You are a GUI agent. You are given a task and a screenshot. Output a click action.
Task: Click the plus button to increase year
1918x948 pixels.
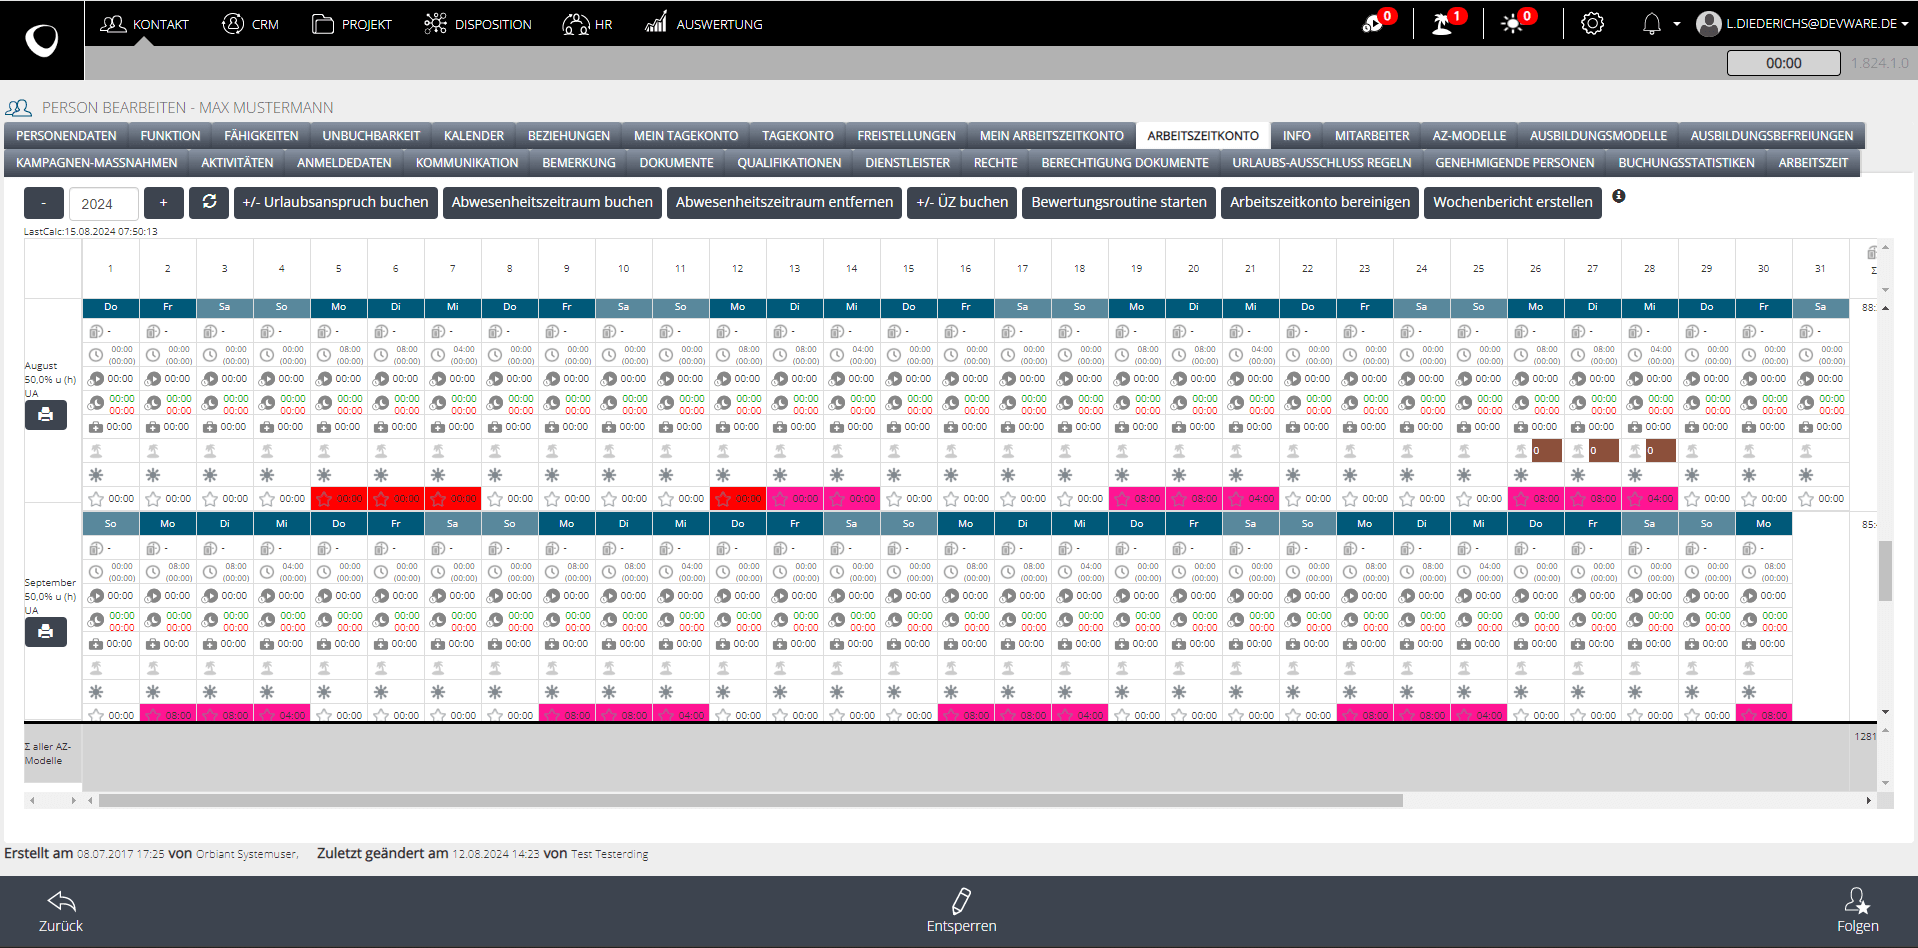[163, 203]
